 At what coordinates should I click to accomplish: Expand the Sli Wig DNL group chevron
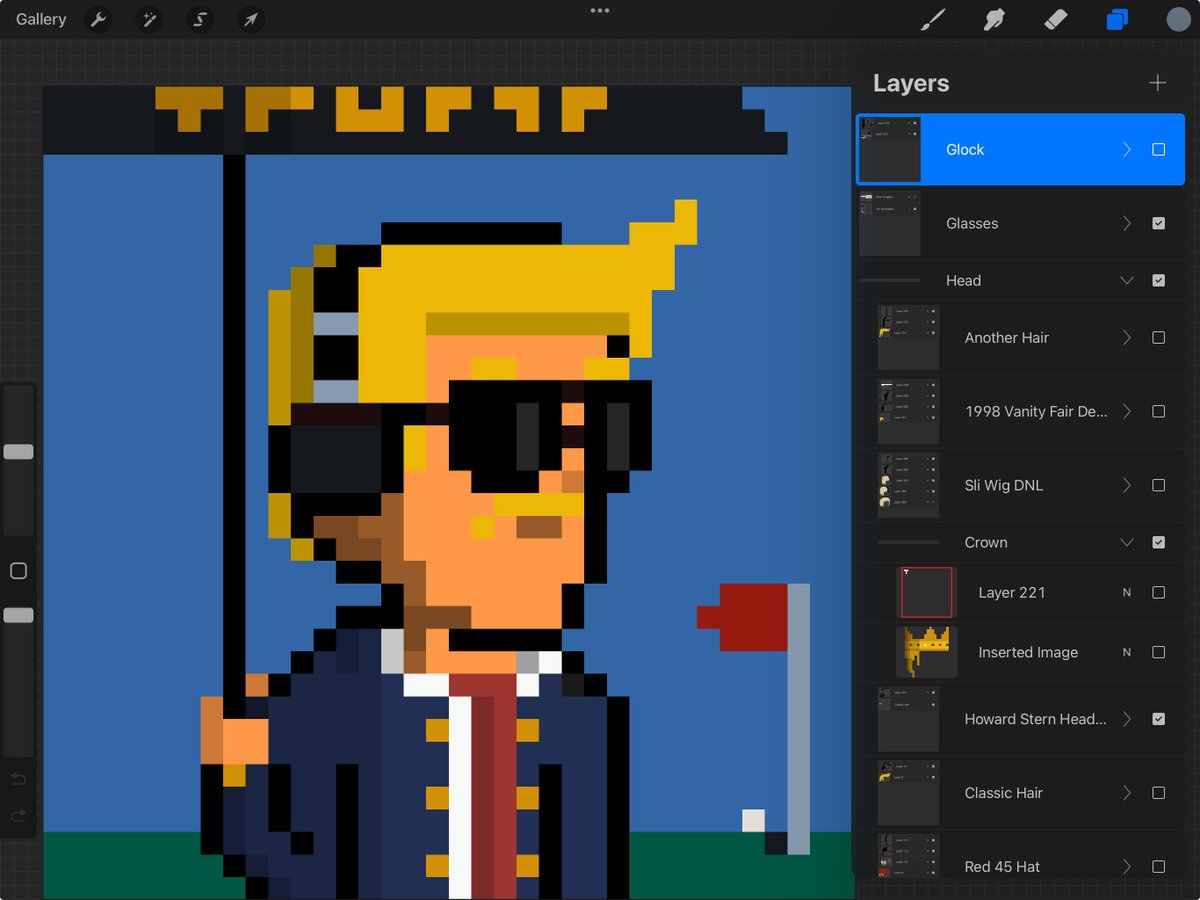(1127, 485)
